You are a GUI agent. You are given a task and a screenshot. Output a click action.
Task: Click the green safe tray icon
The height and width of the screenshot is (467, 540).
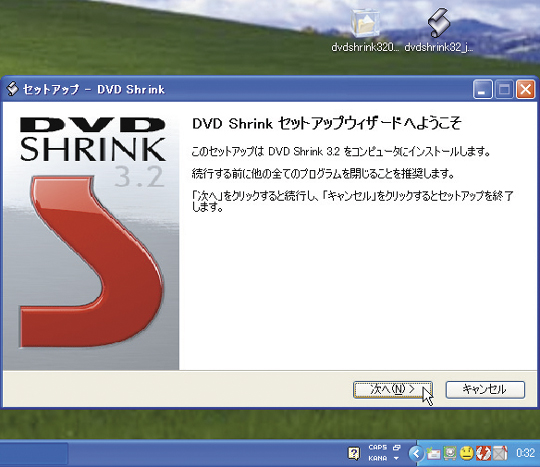(450, 453)
